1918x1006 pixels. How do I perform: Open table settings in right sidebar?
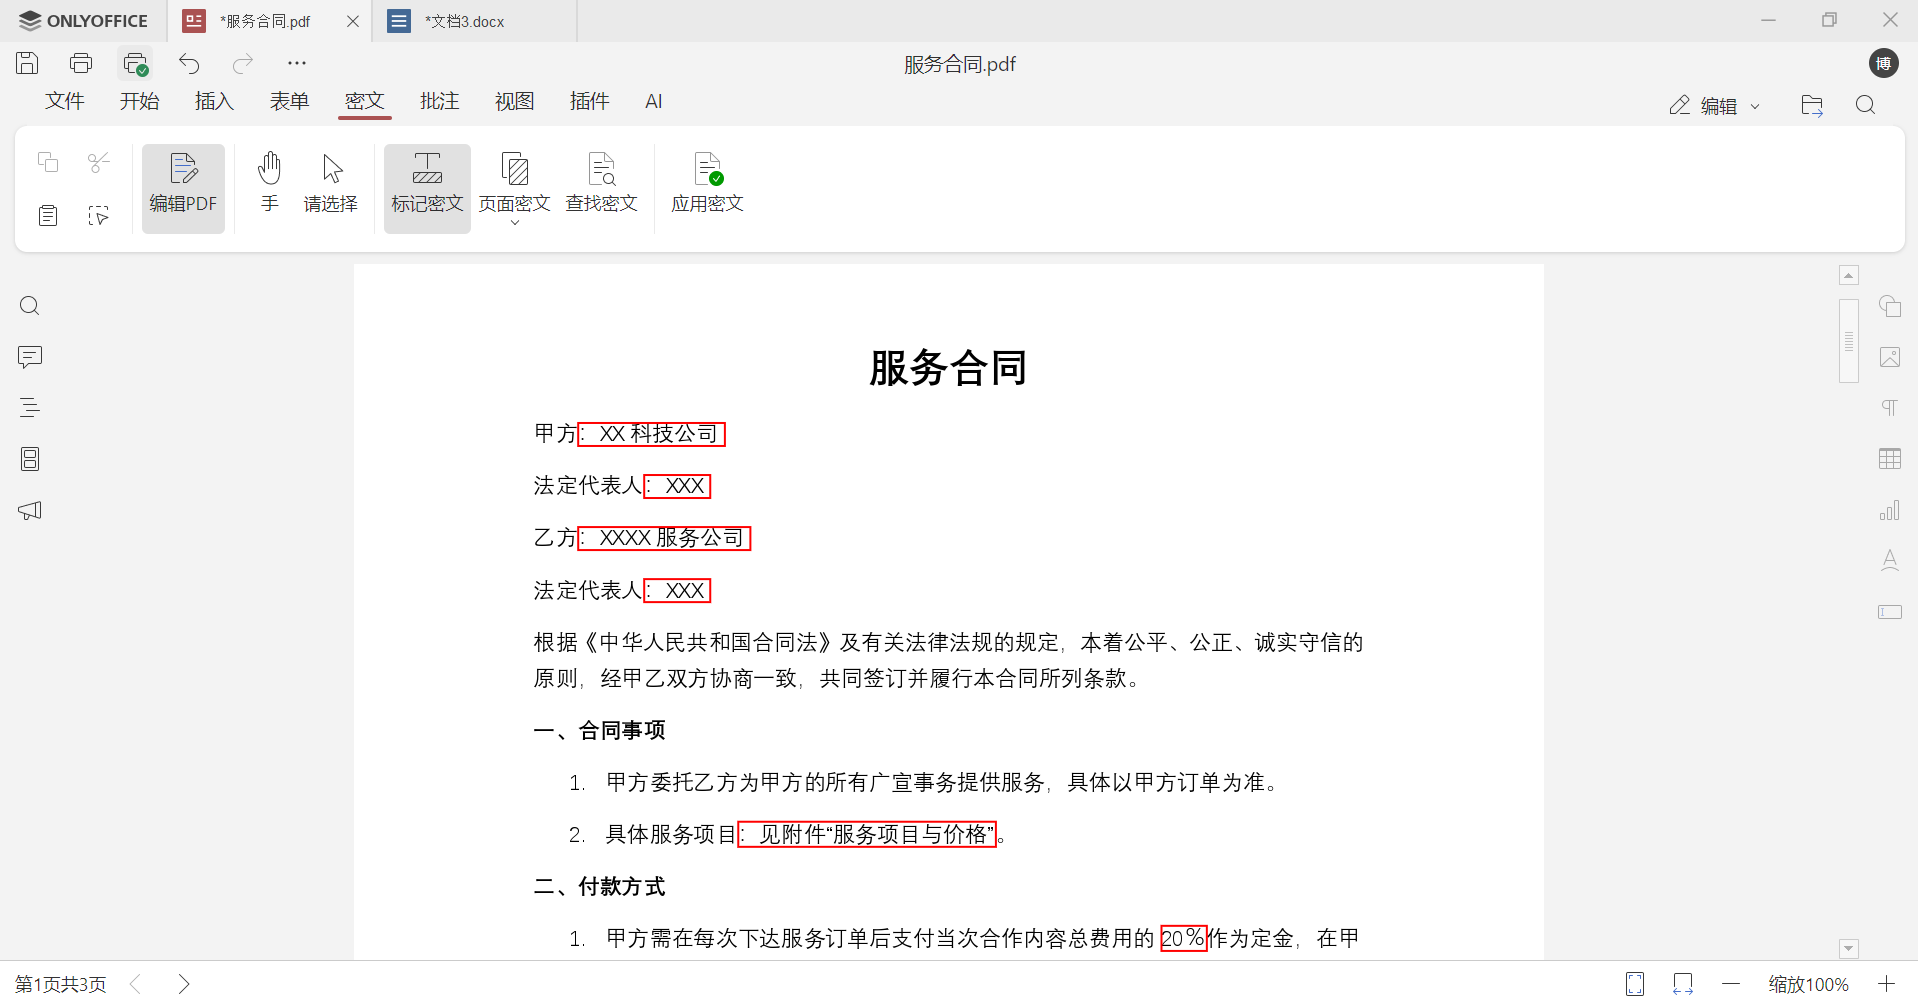1889,458
